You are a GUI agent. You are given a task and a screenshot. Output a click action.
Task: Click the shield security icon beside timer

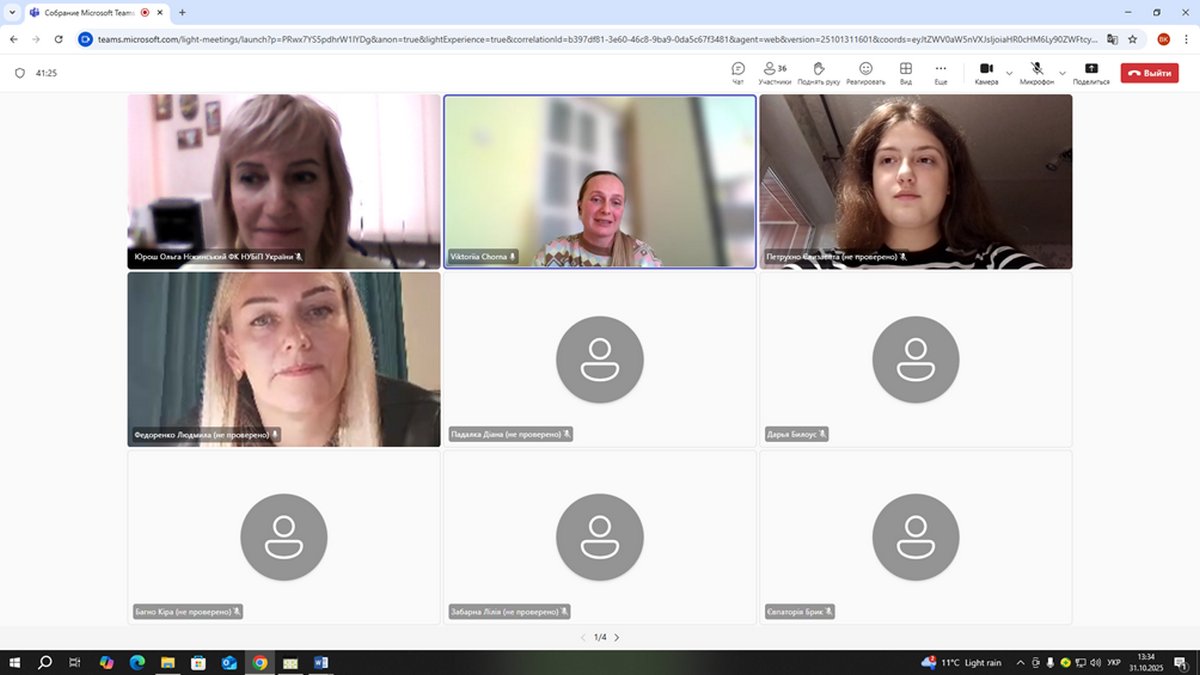(19, 73)
